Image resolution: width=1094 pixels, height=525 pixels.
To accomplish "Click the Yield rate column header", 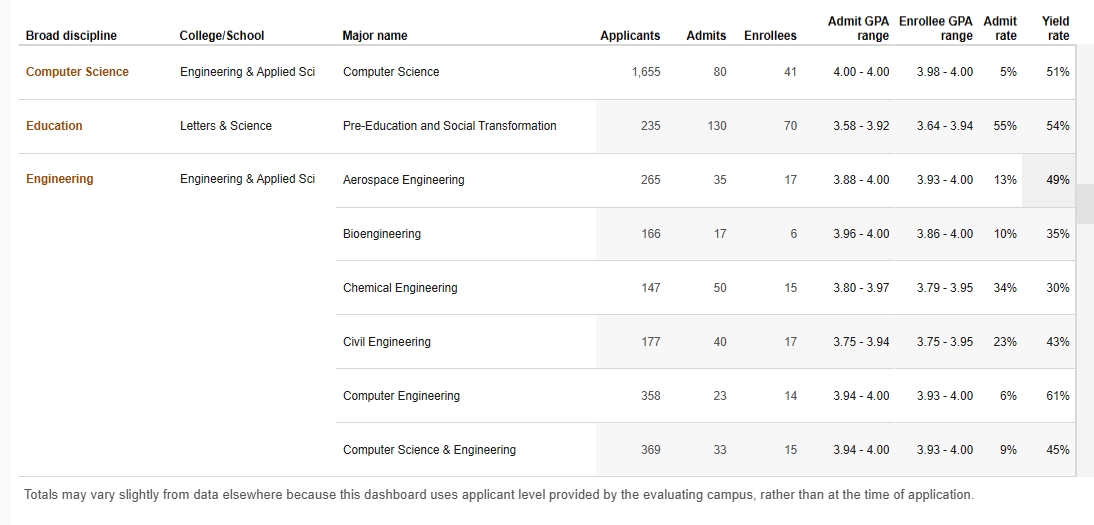I will (1055, 28).
